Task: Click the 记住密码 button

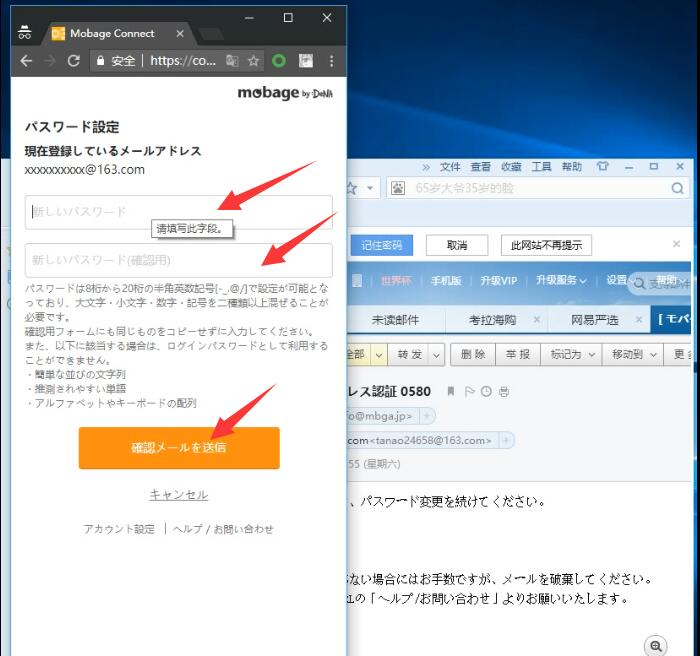Action: click(x=382, y=245)
